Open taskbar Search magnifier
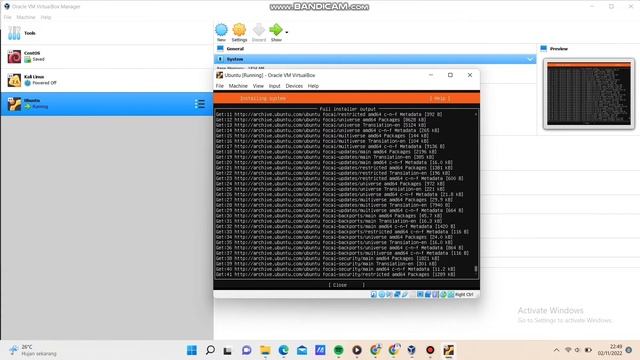The image size is (640, 360). [x=210, y=350]
